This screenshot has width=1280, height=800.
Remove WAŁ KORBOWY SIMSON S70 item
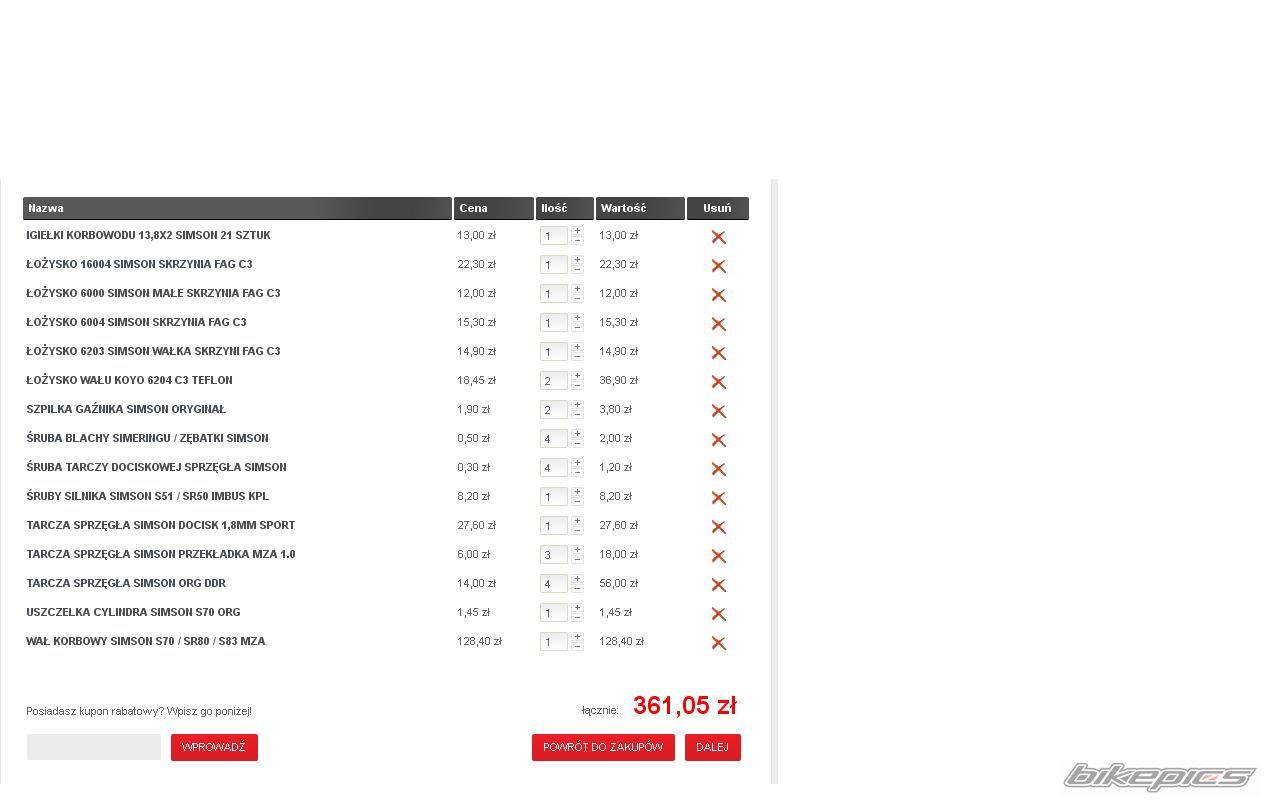pyautogui.click(x=718, y=643)
